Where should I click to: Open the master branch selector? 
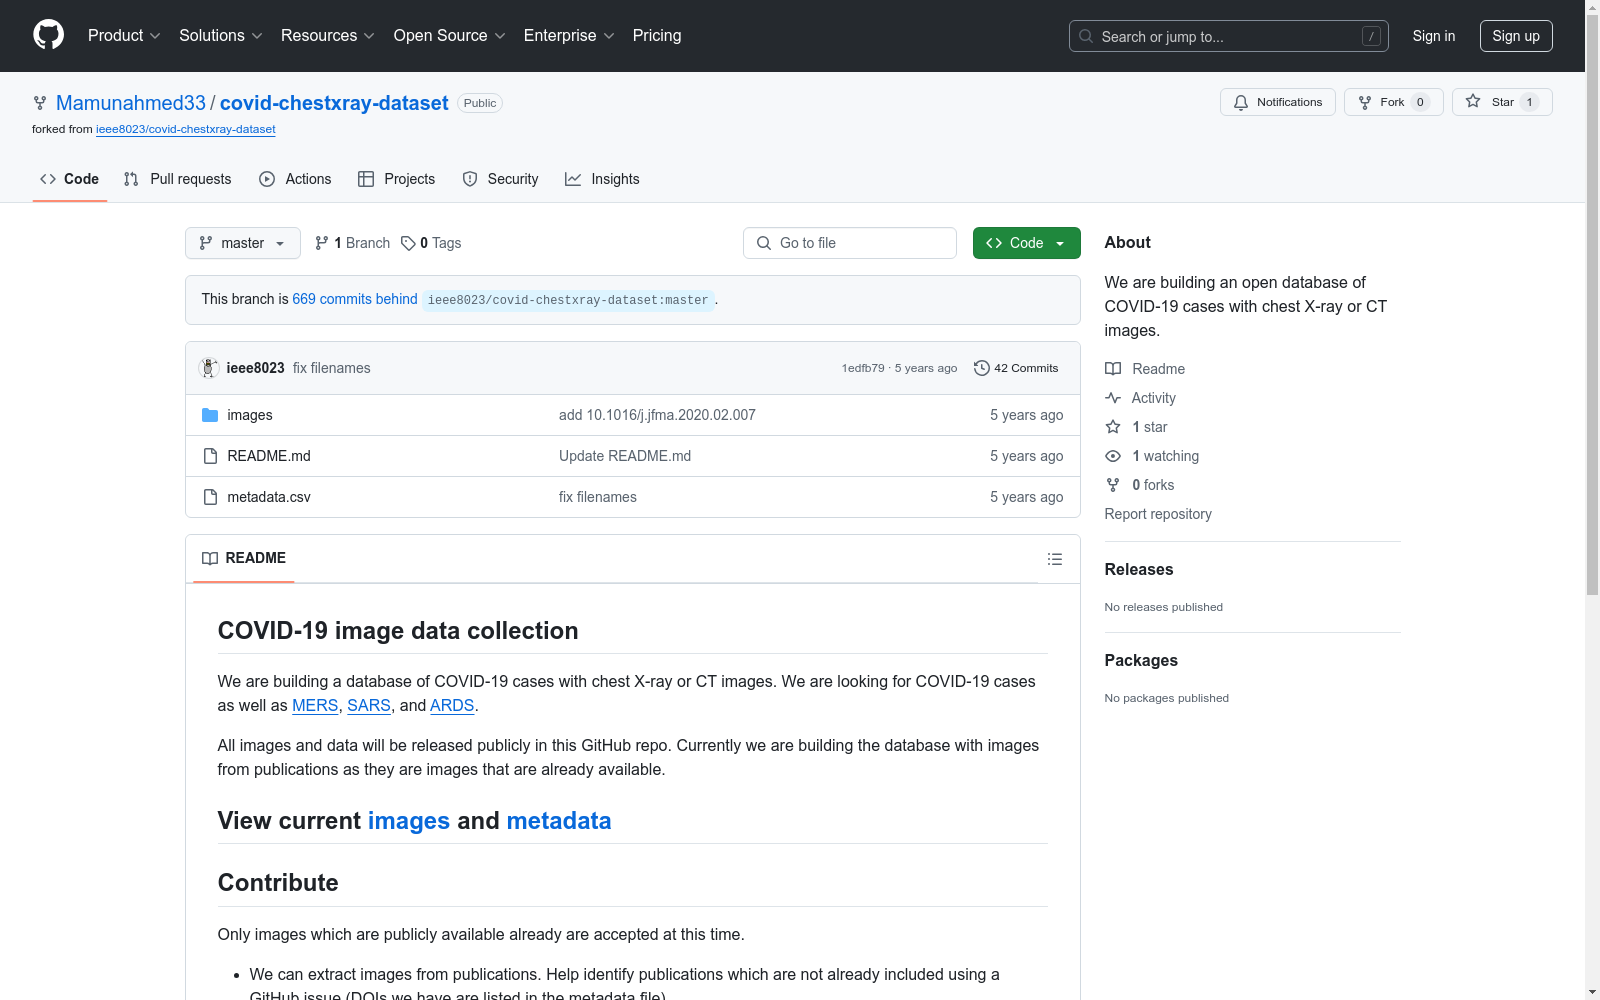[243, 243]
